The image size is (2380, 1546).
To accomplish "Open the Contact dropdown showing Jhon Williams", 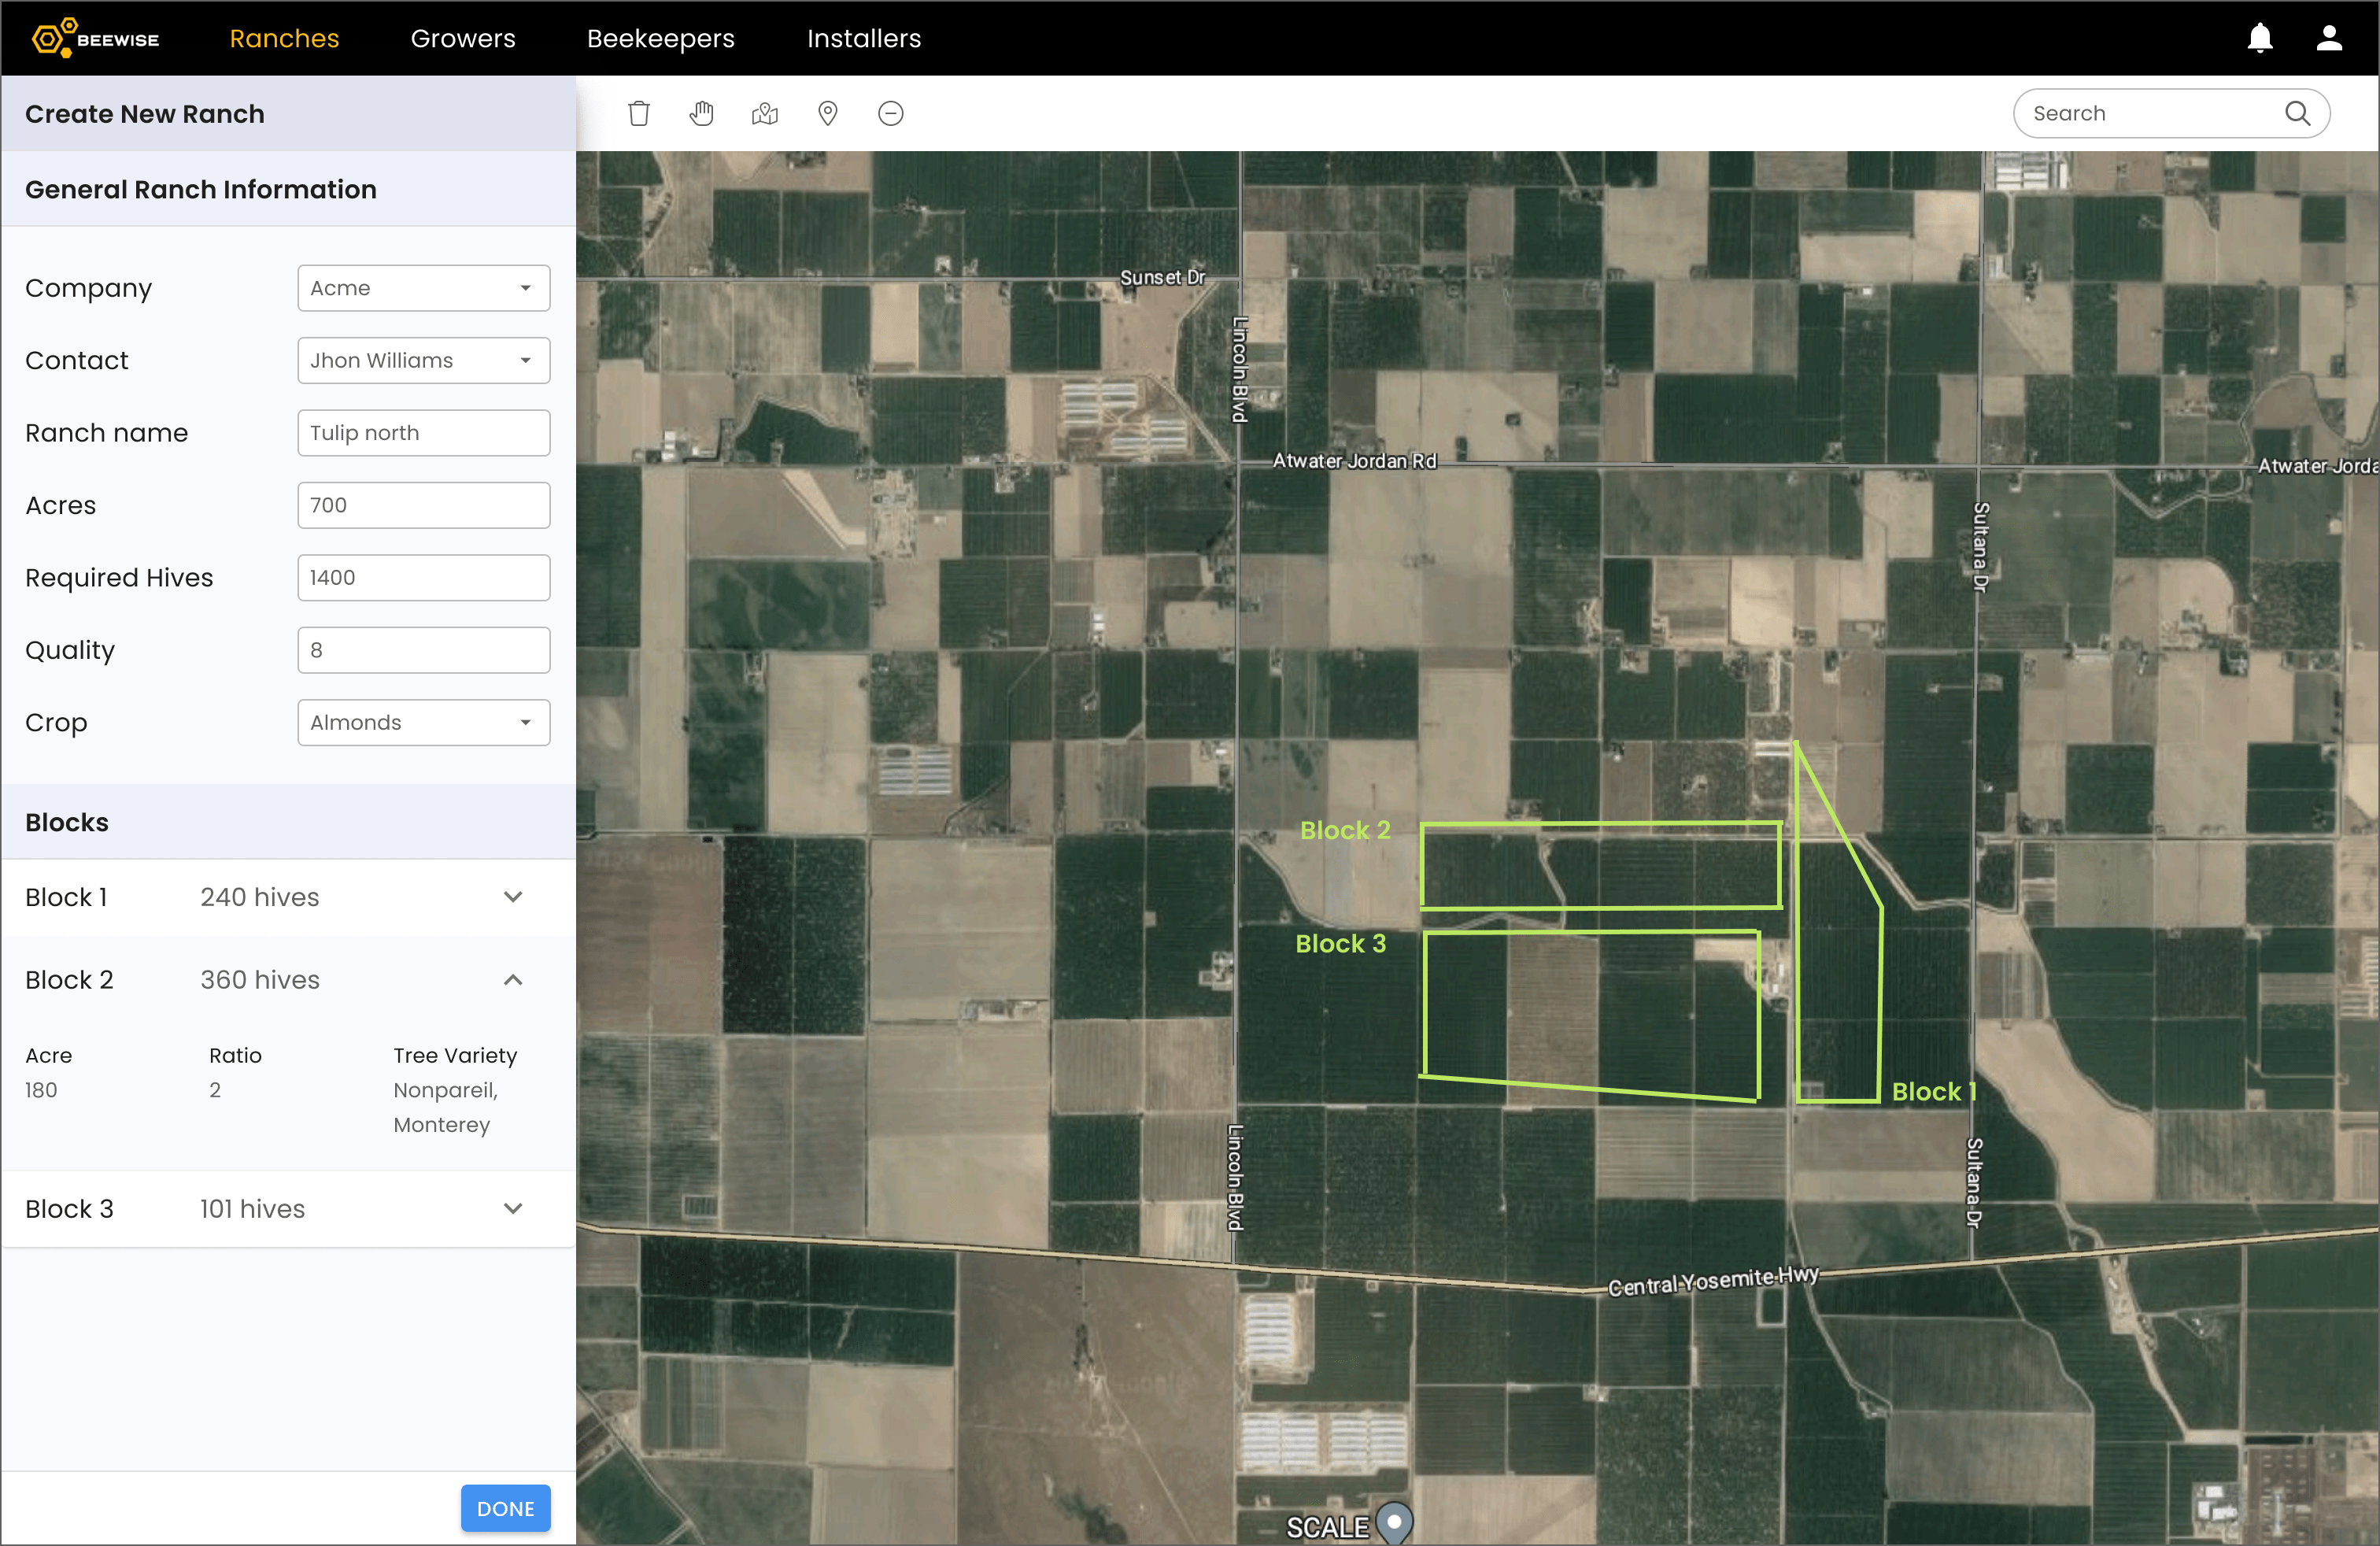I will pyautogui.click(x=423, y=360).
